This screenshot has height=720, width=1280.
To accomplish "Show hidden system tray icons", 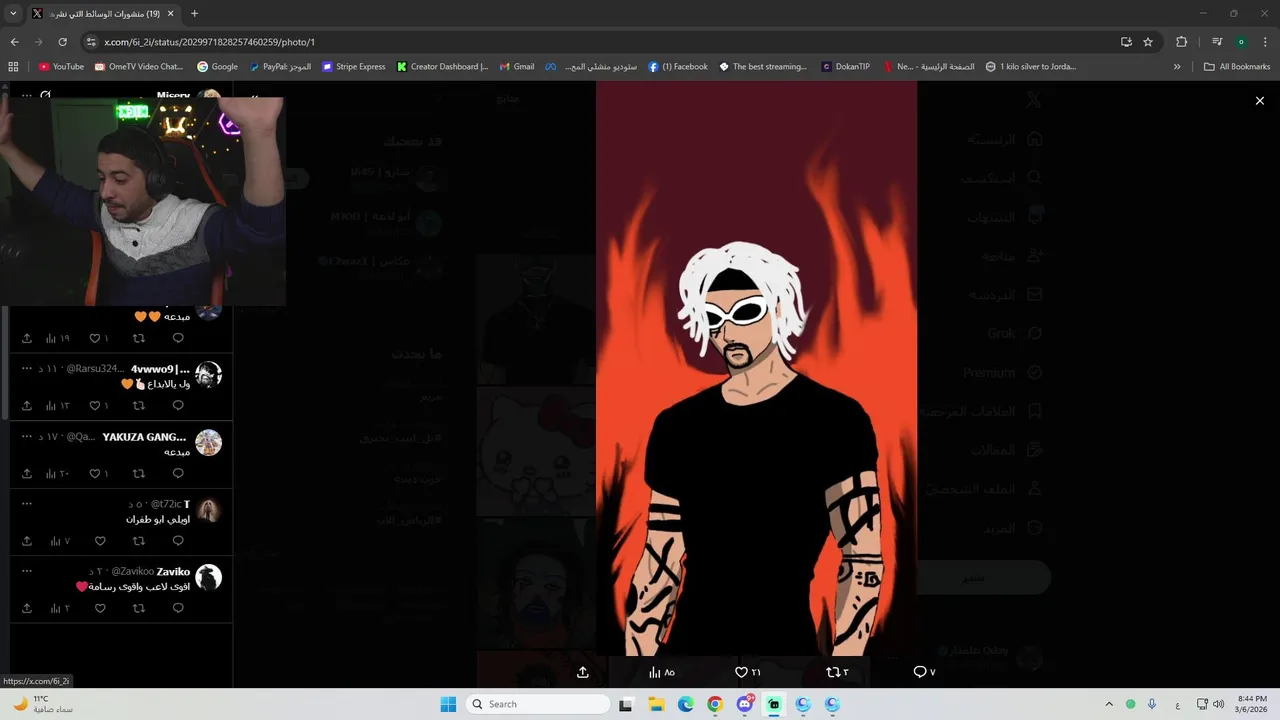I will coord(1109,704).
